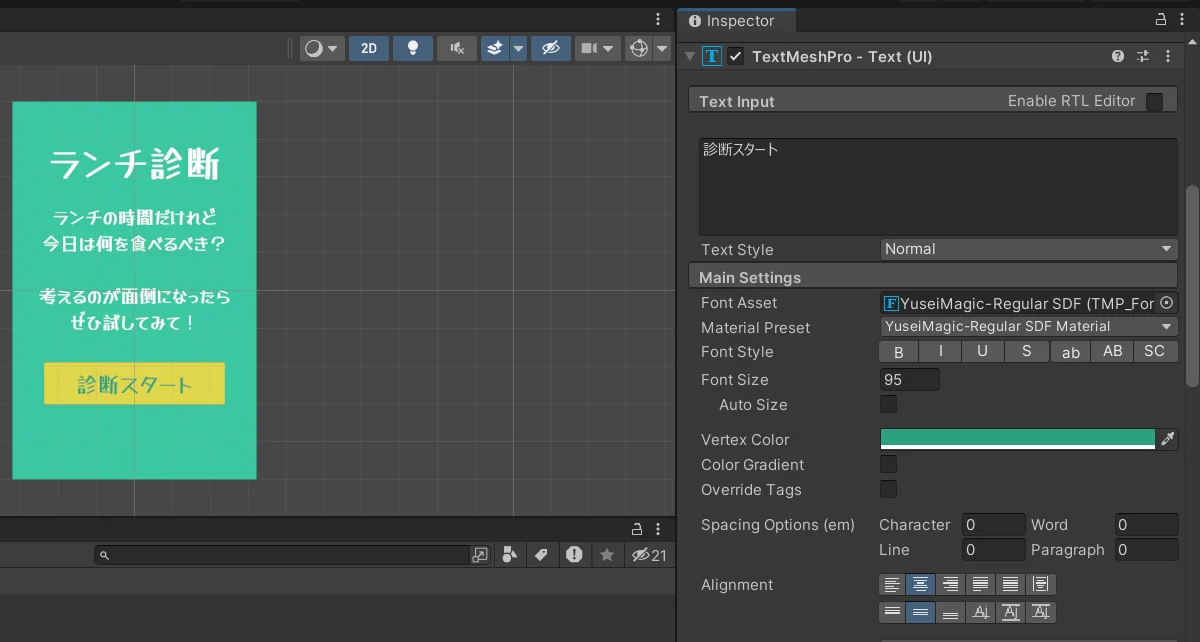The image size is (1200, 642).
Task: Disable the TextMeshPro component checkbox
Action: click(x=736, y=57)
